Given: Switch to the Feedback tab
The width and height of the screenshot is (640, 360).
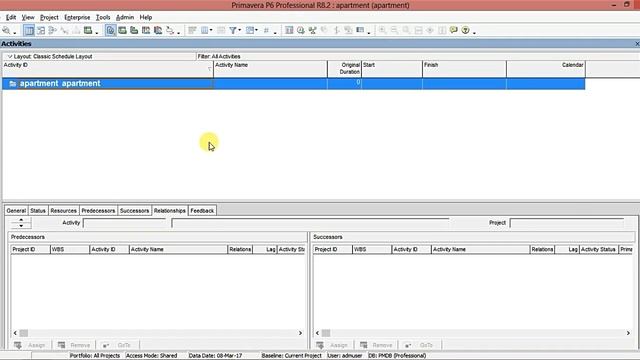Looking at the screenshot, I should (202, 211).
